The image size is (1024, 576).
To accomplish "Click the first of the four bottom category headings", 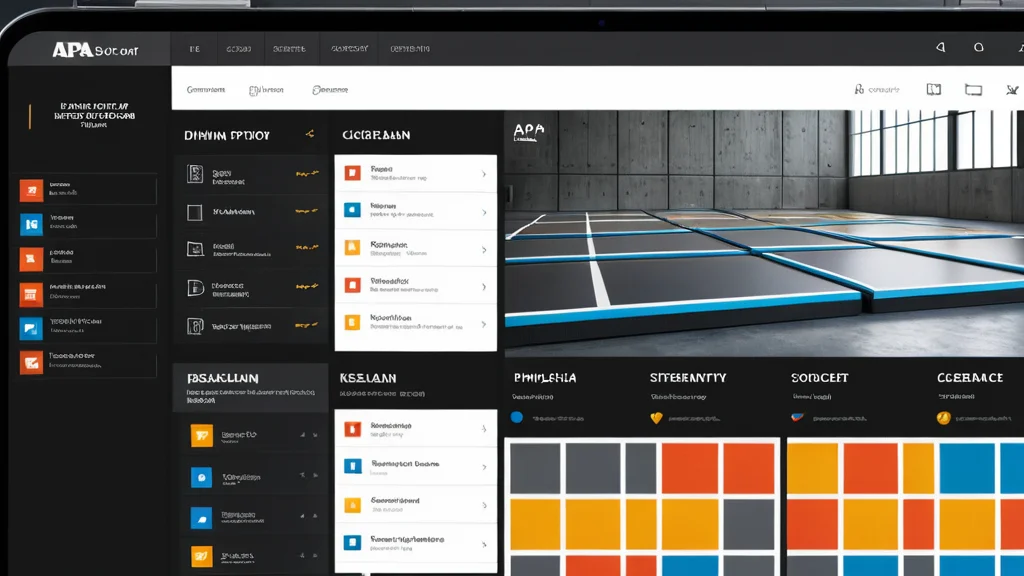I will pyautogui.click(x=545, y=377).
